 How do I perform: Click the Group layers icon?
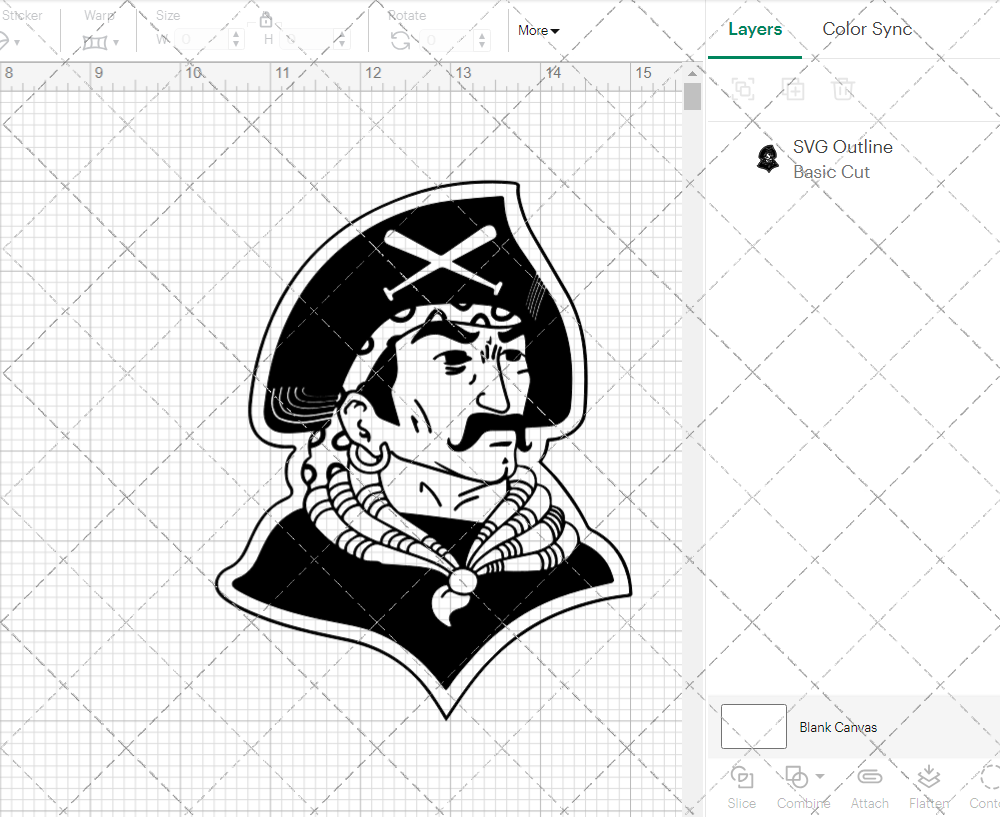coord(743,88)
